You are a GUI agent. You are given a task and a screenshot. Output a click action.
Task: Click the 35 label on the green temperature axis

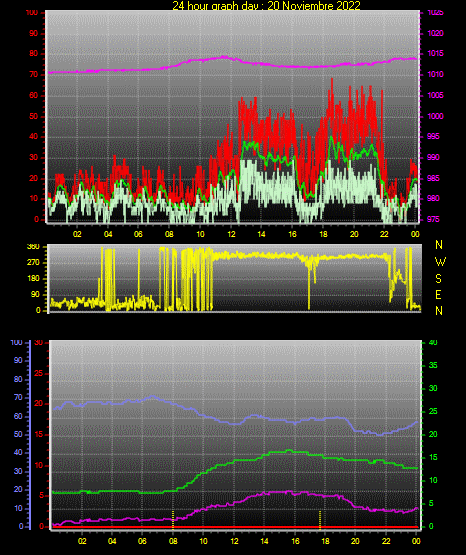click(x=433, y=365)
